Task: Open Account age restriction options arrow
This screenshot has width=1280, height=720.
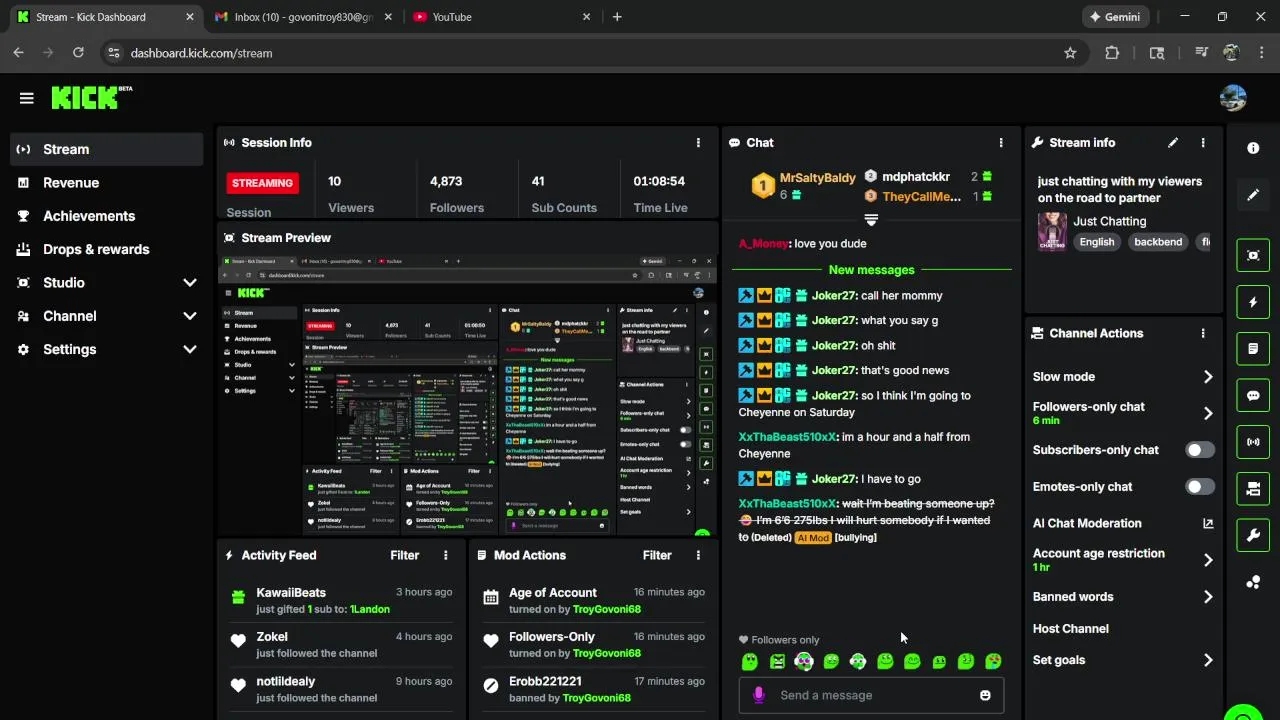Action: click(x=1208, y=560)
